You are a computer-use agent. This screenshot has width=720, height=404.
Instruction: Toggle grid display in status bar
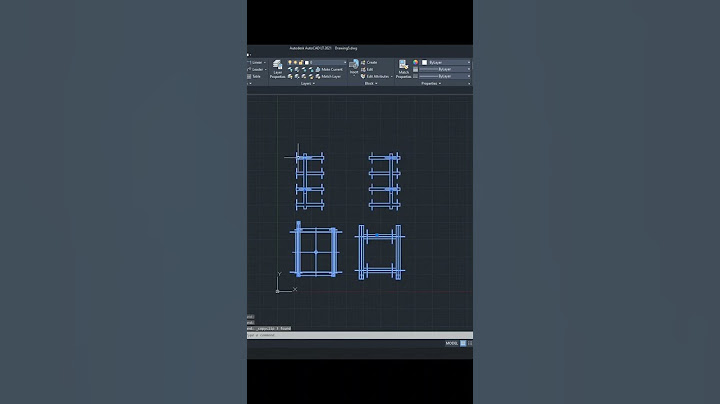(463, 343)
